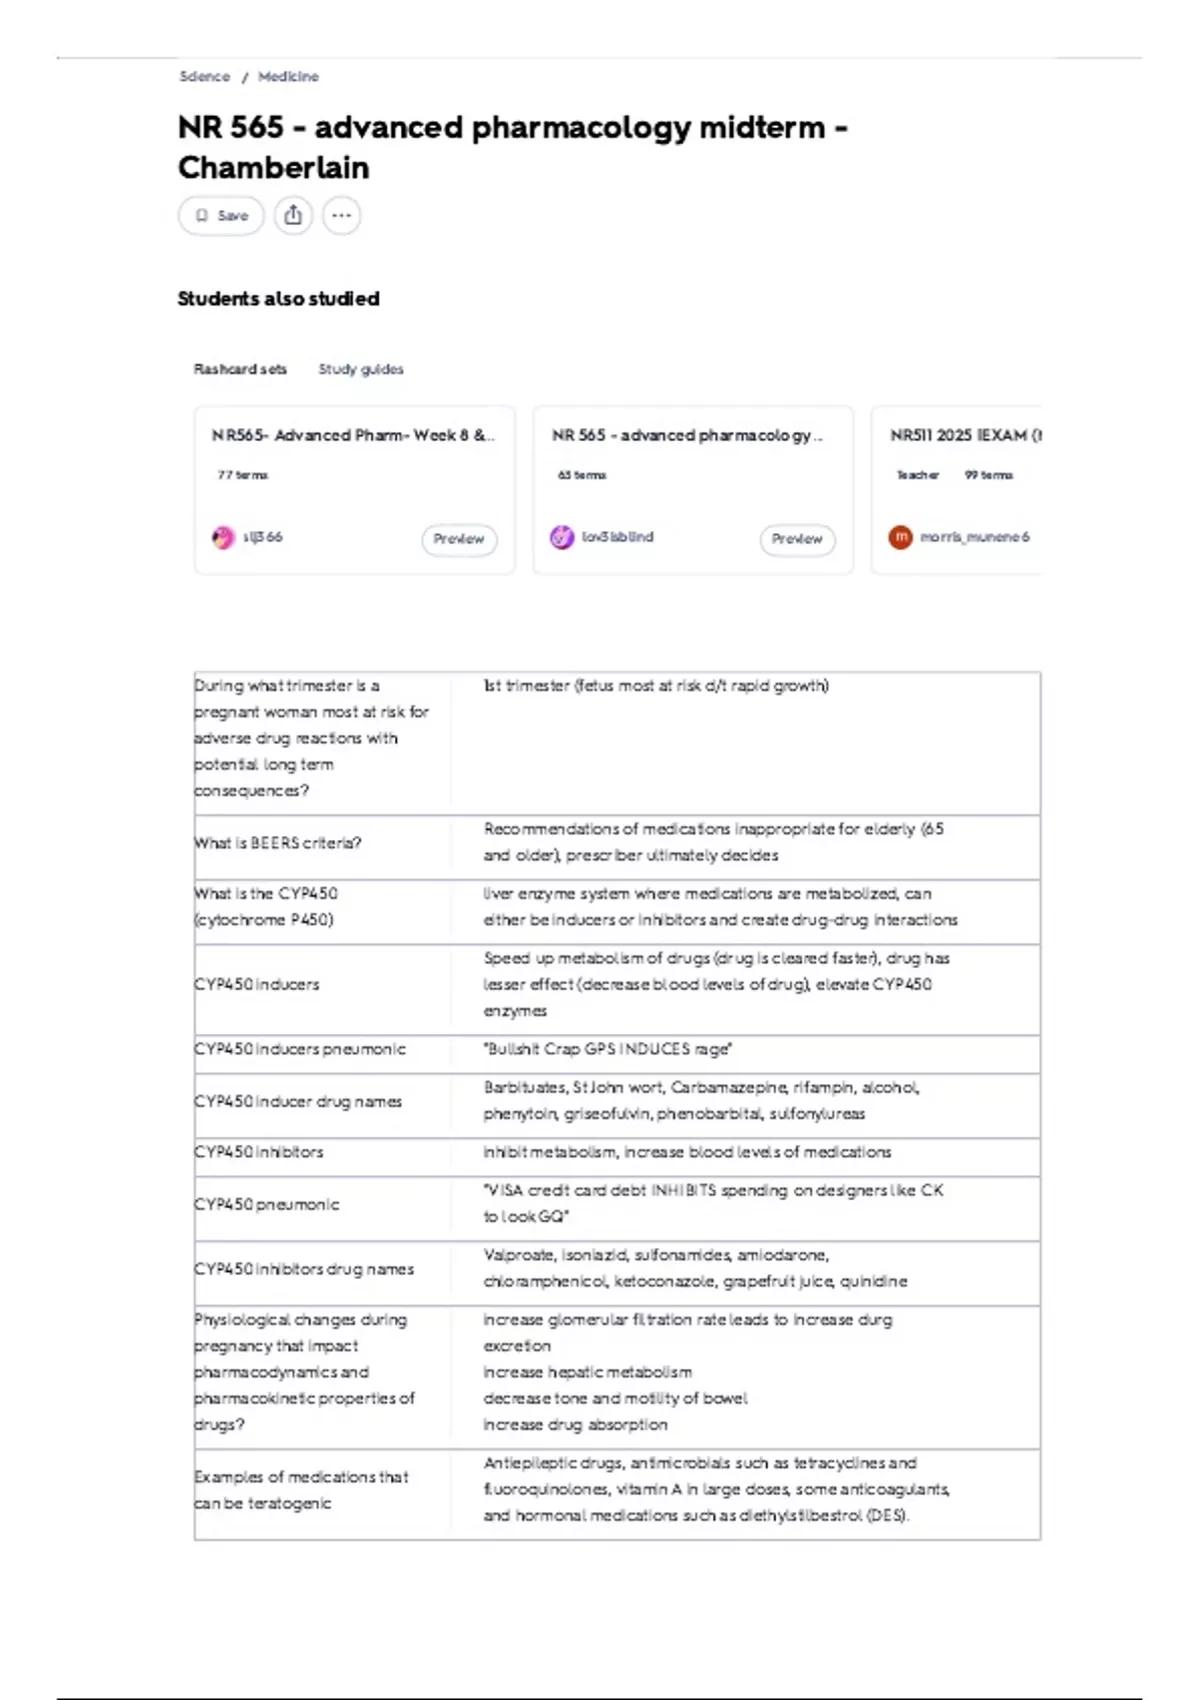Screen dimensions: 1200x1700
Task: Select CYP450 inducers pneumonic row
Action: click(617, 1049)
